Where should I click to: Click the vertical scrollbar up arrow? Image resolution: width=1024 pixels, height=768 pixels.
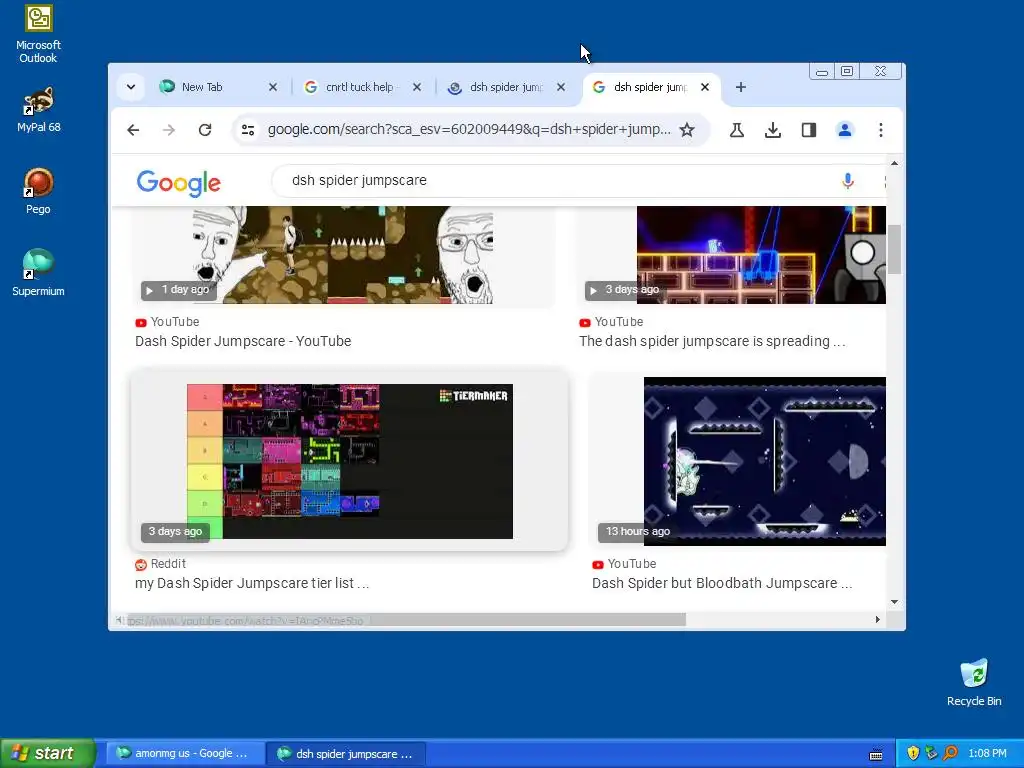pos(895,163)
